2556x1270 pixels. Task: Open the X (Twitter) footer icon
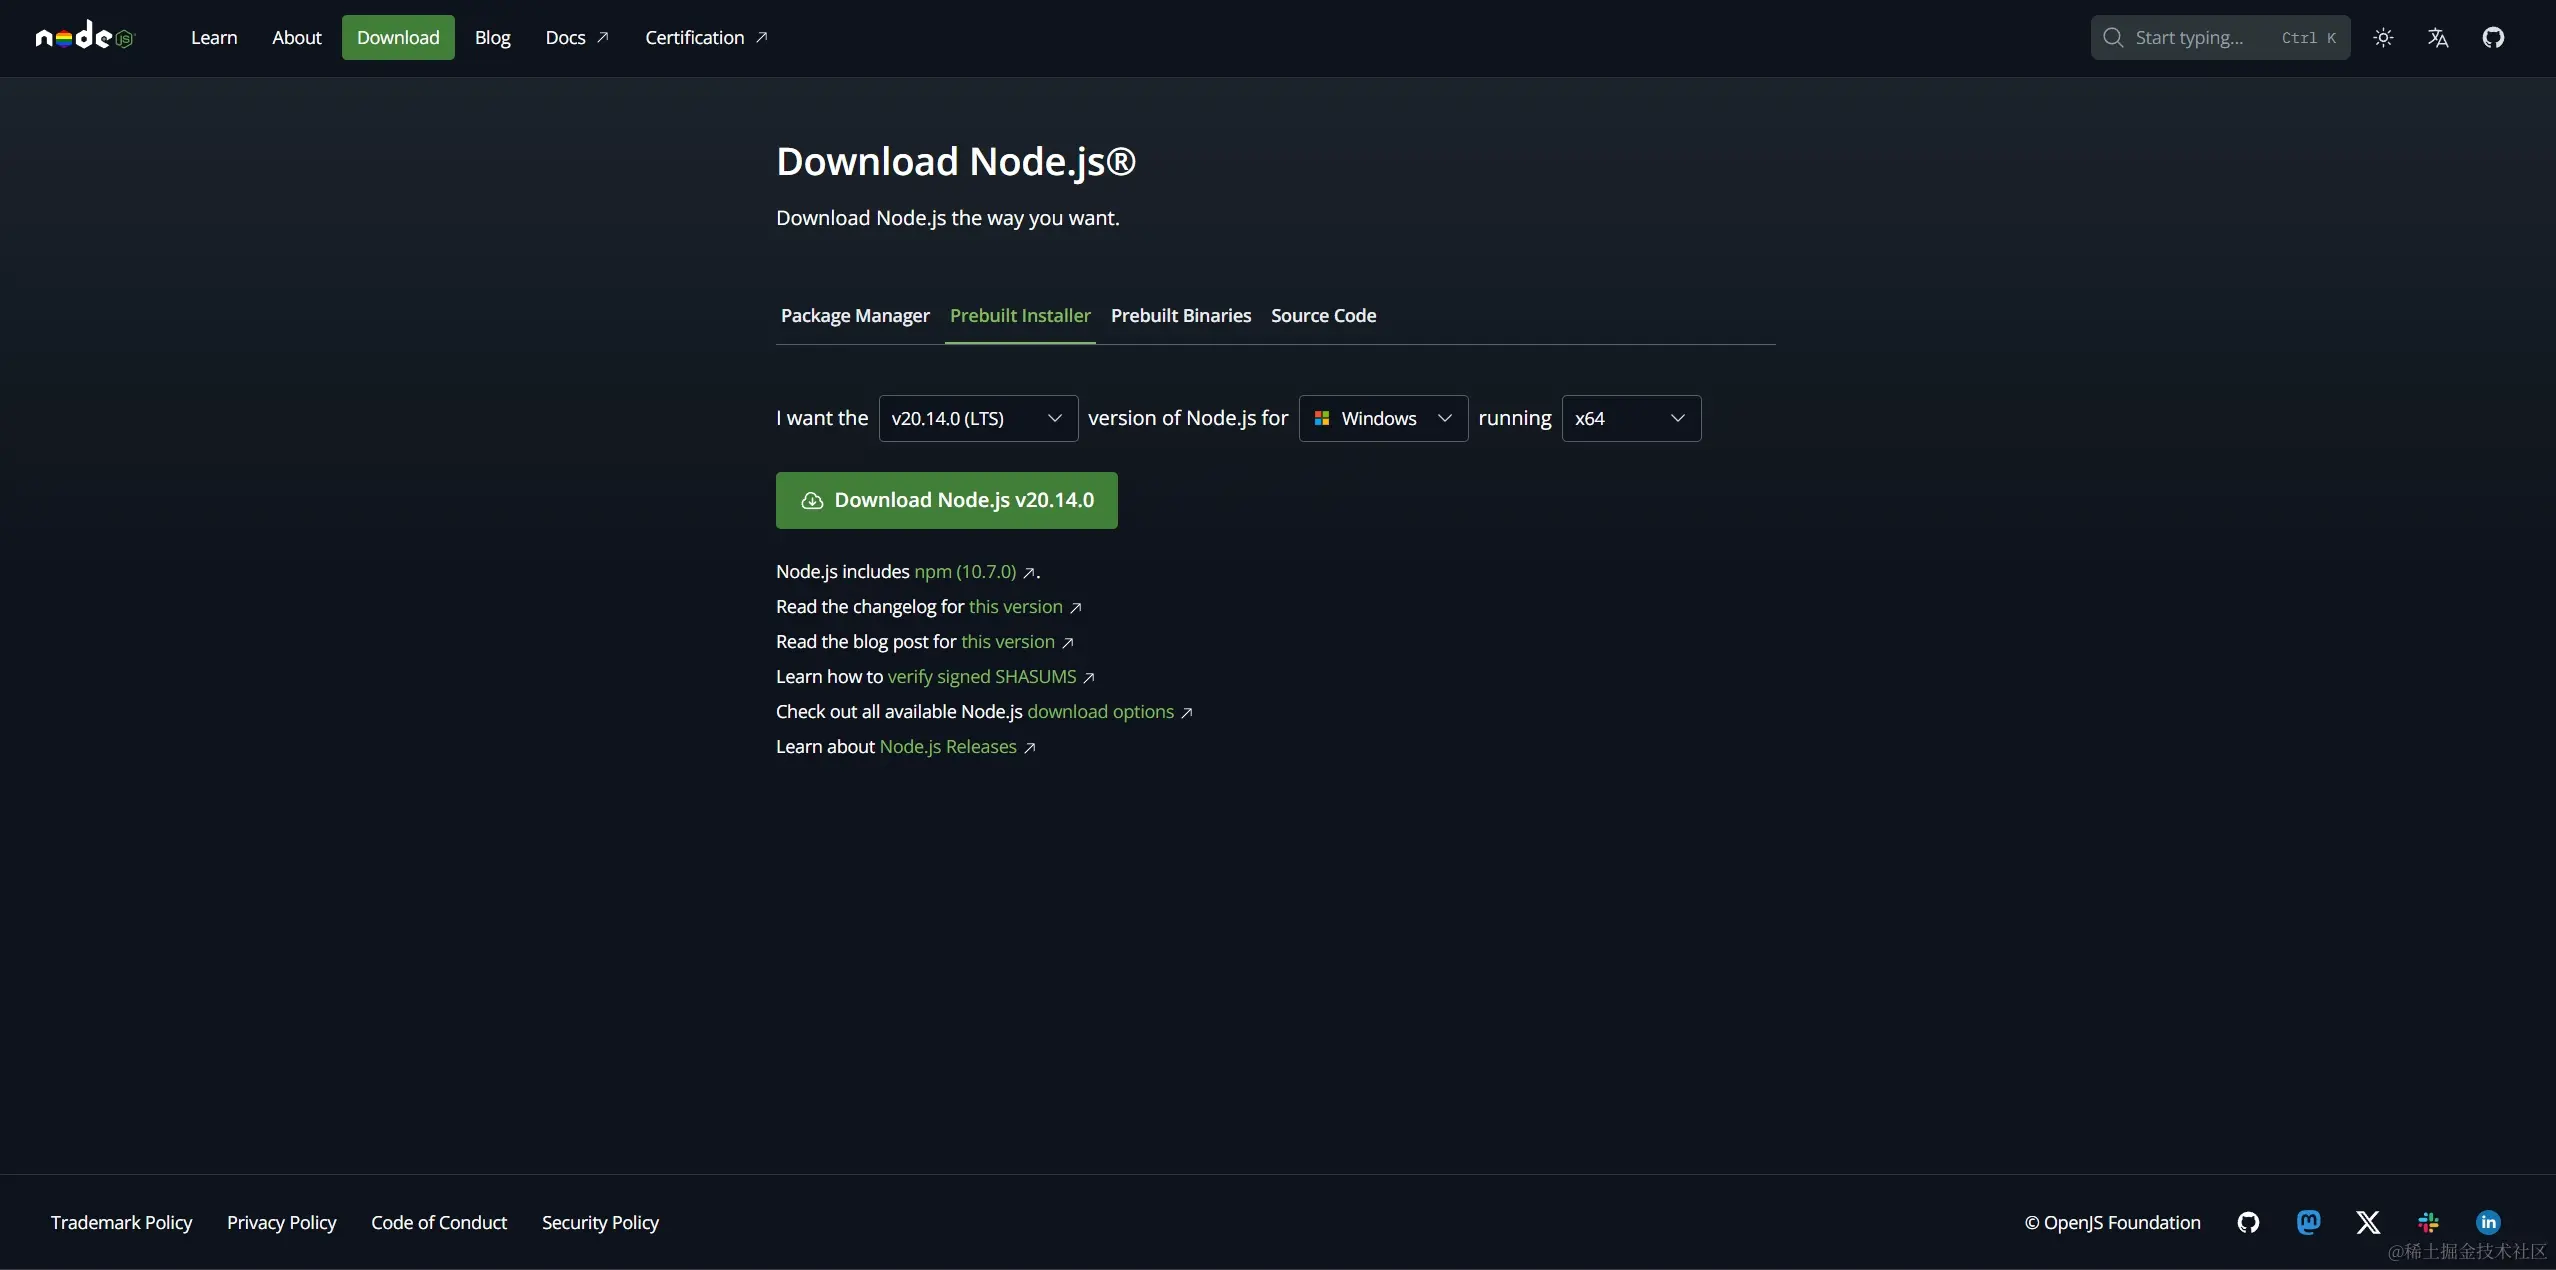pos(2368,1222)
